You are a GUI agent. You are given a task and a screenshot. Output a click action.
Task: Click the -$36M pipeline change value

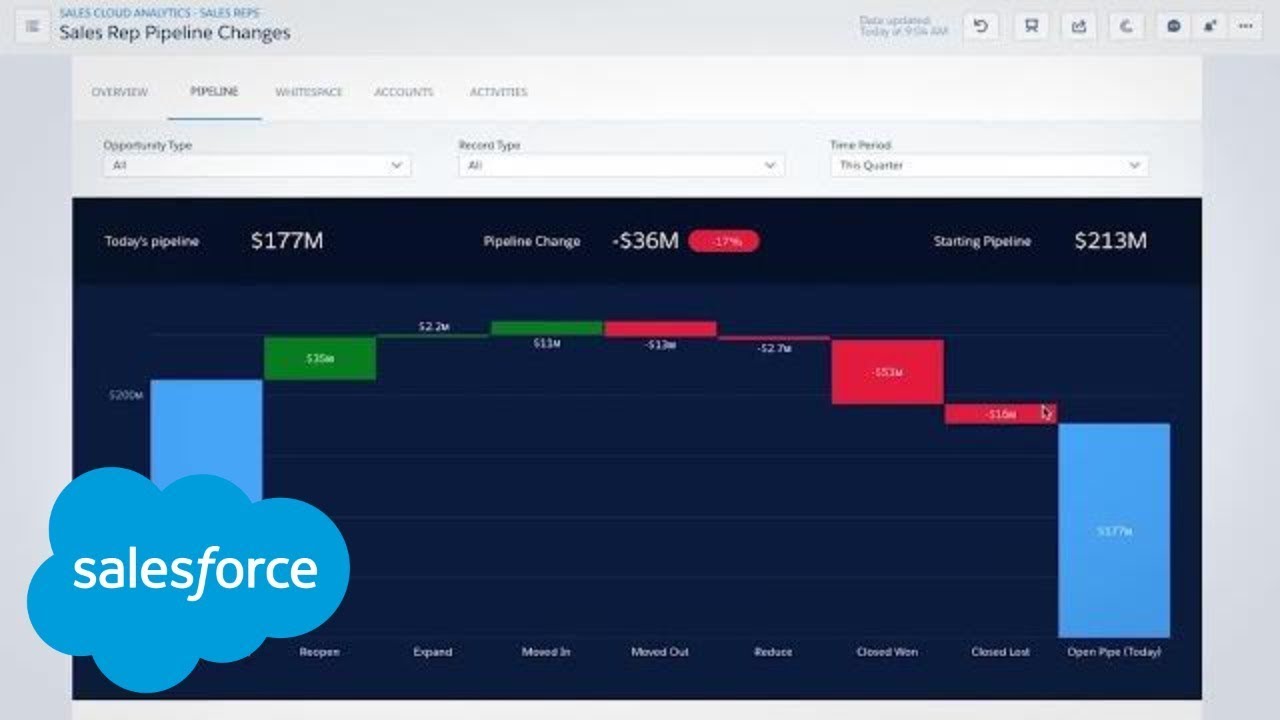pyautogui.click(x=645, y=241)
